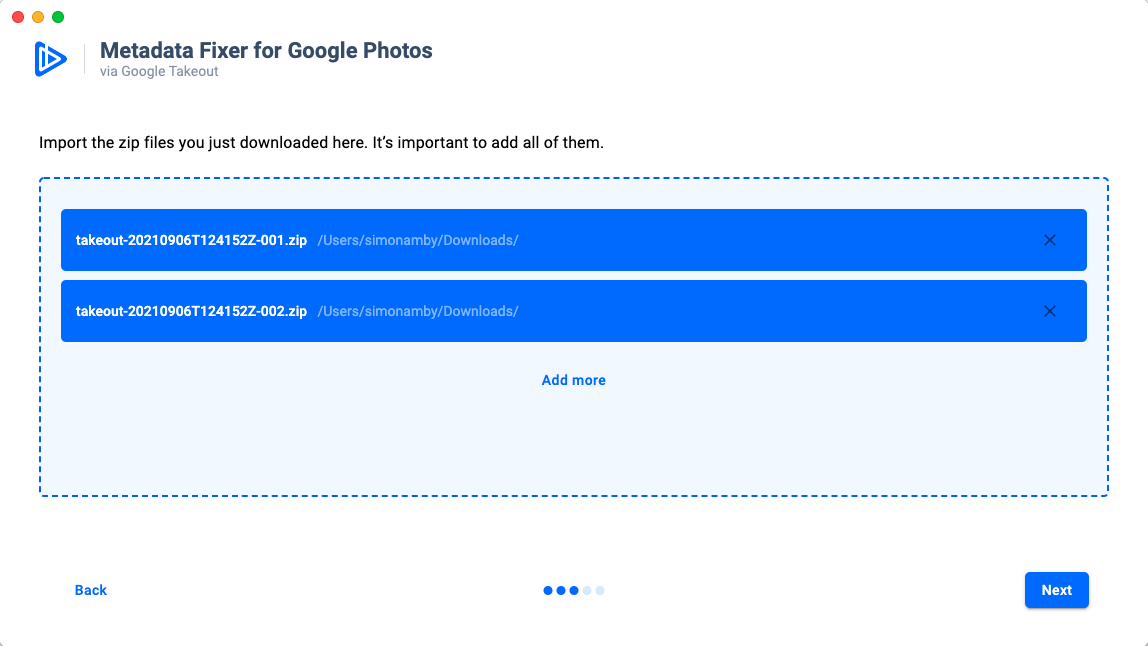Select the fourth progress dot
The width and height of the screenshot is (1148, 646).
pyautogui.click(x=587, y=590)
